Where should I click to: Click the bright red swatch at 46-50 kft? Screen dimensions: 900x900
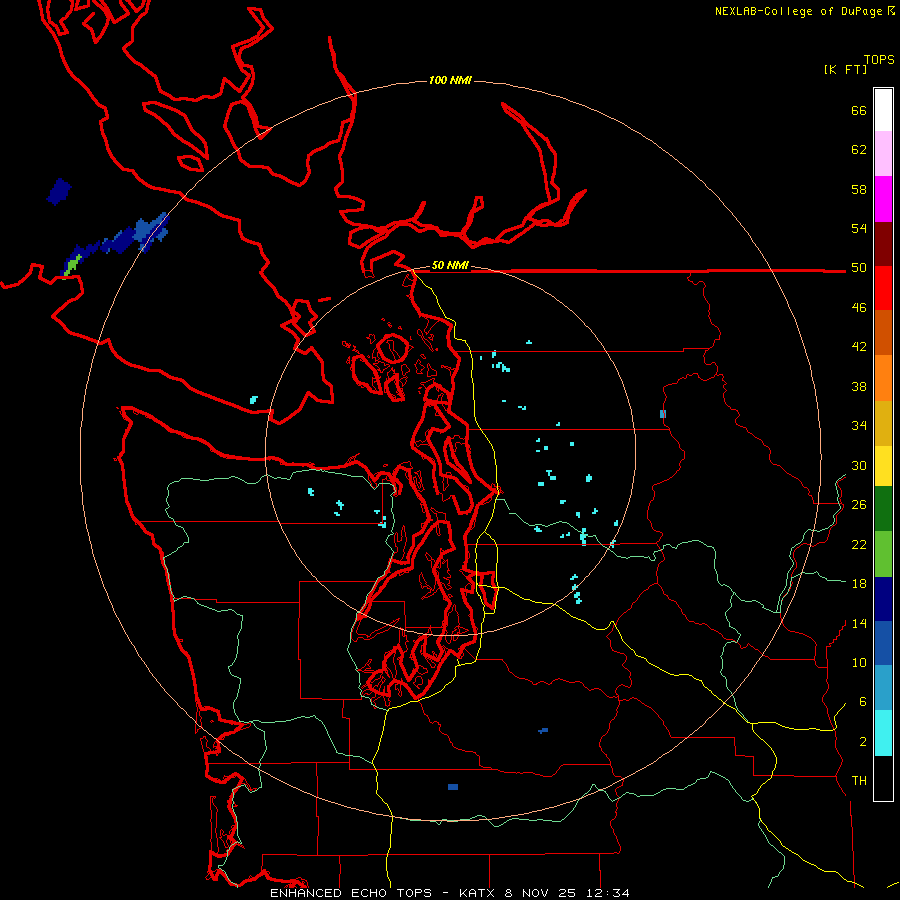click(x=883, y=288)
